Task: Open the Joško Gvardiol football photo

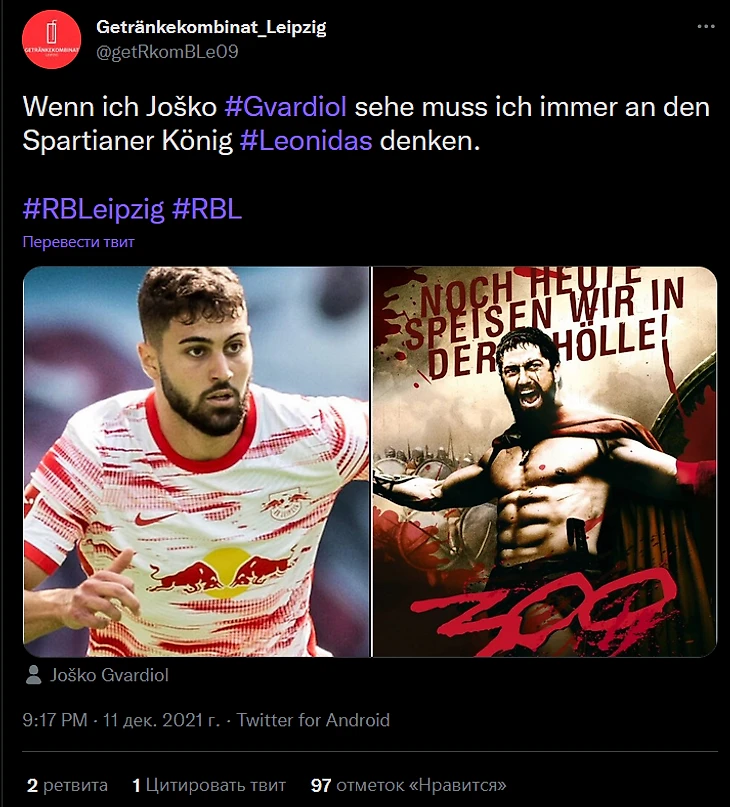Action: 196,462
